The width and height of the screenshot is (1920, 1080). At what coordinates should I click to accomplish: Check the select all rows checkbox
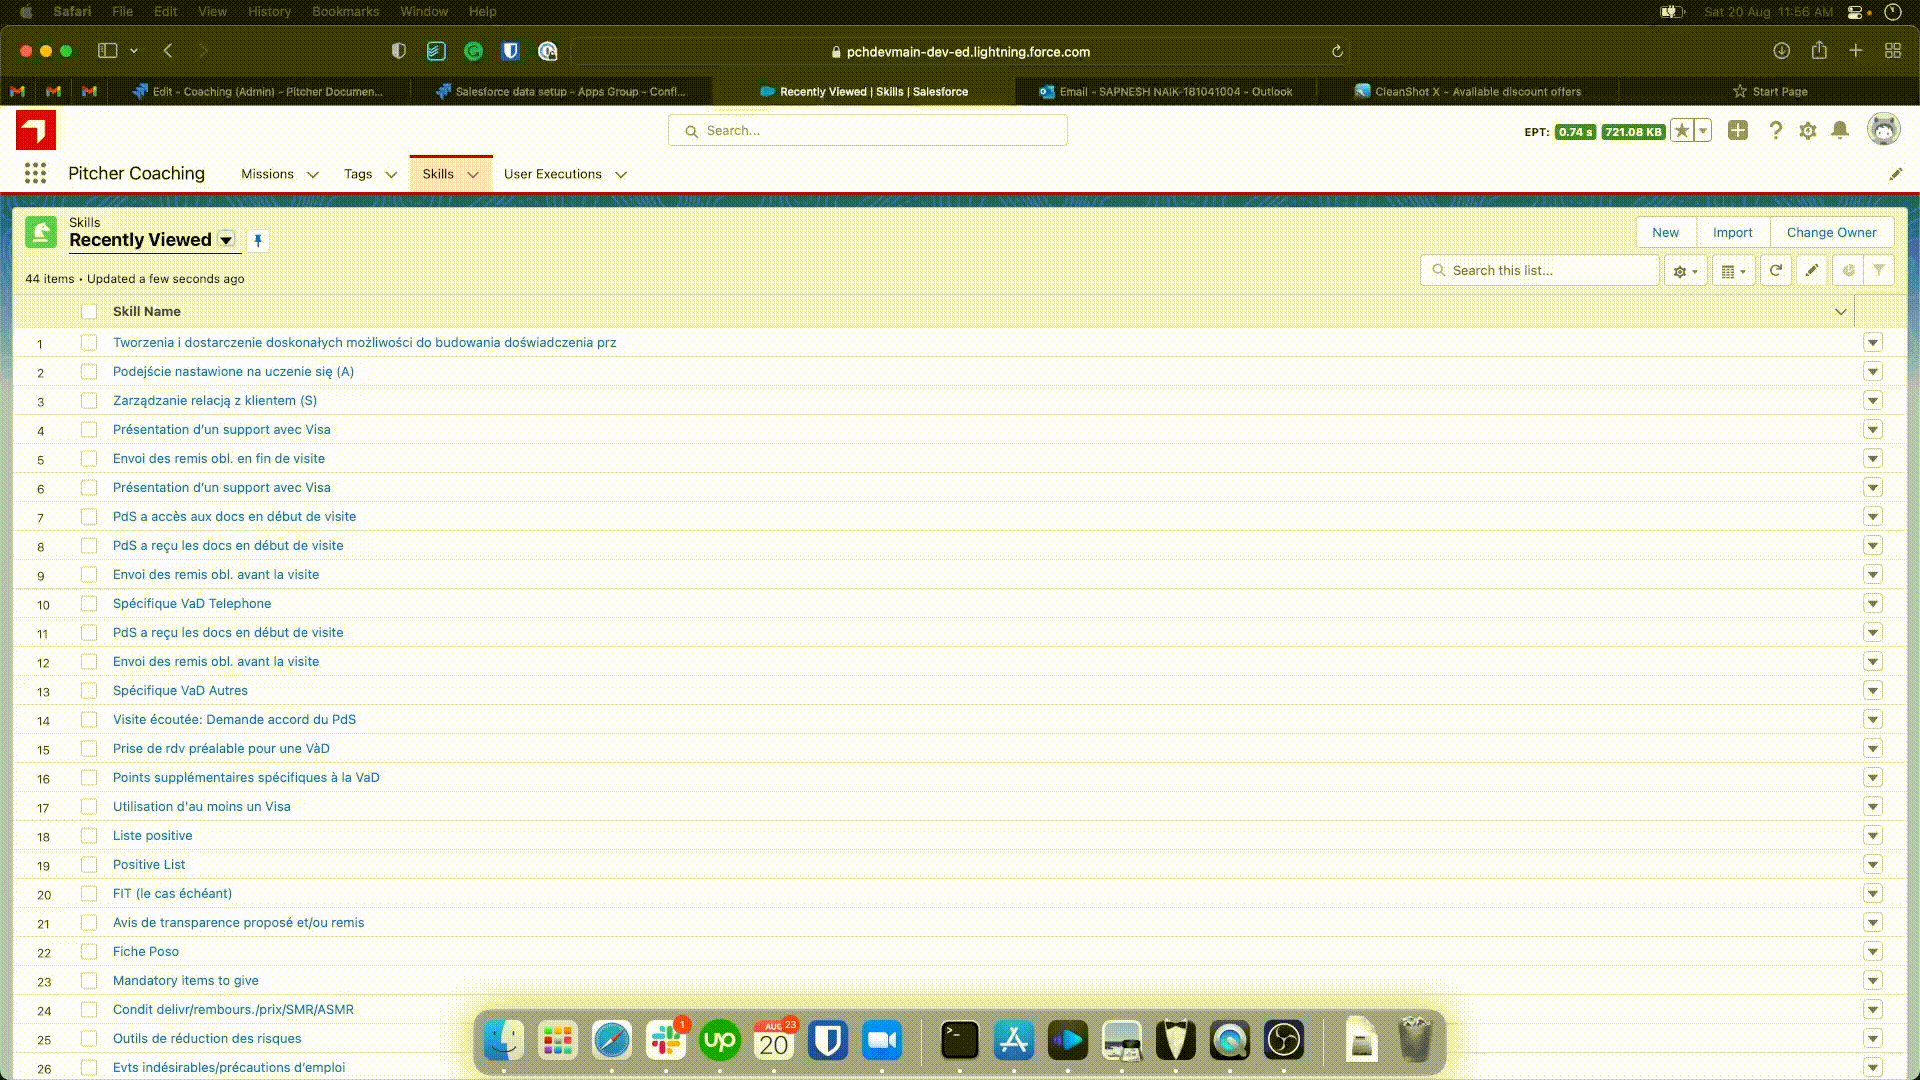[x=89, y=312]
